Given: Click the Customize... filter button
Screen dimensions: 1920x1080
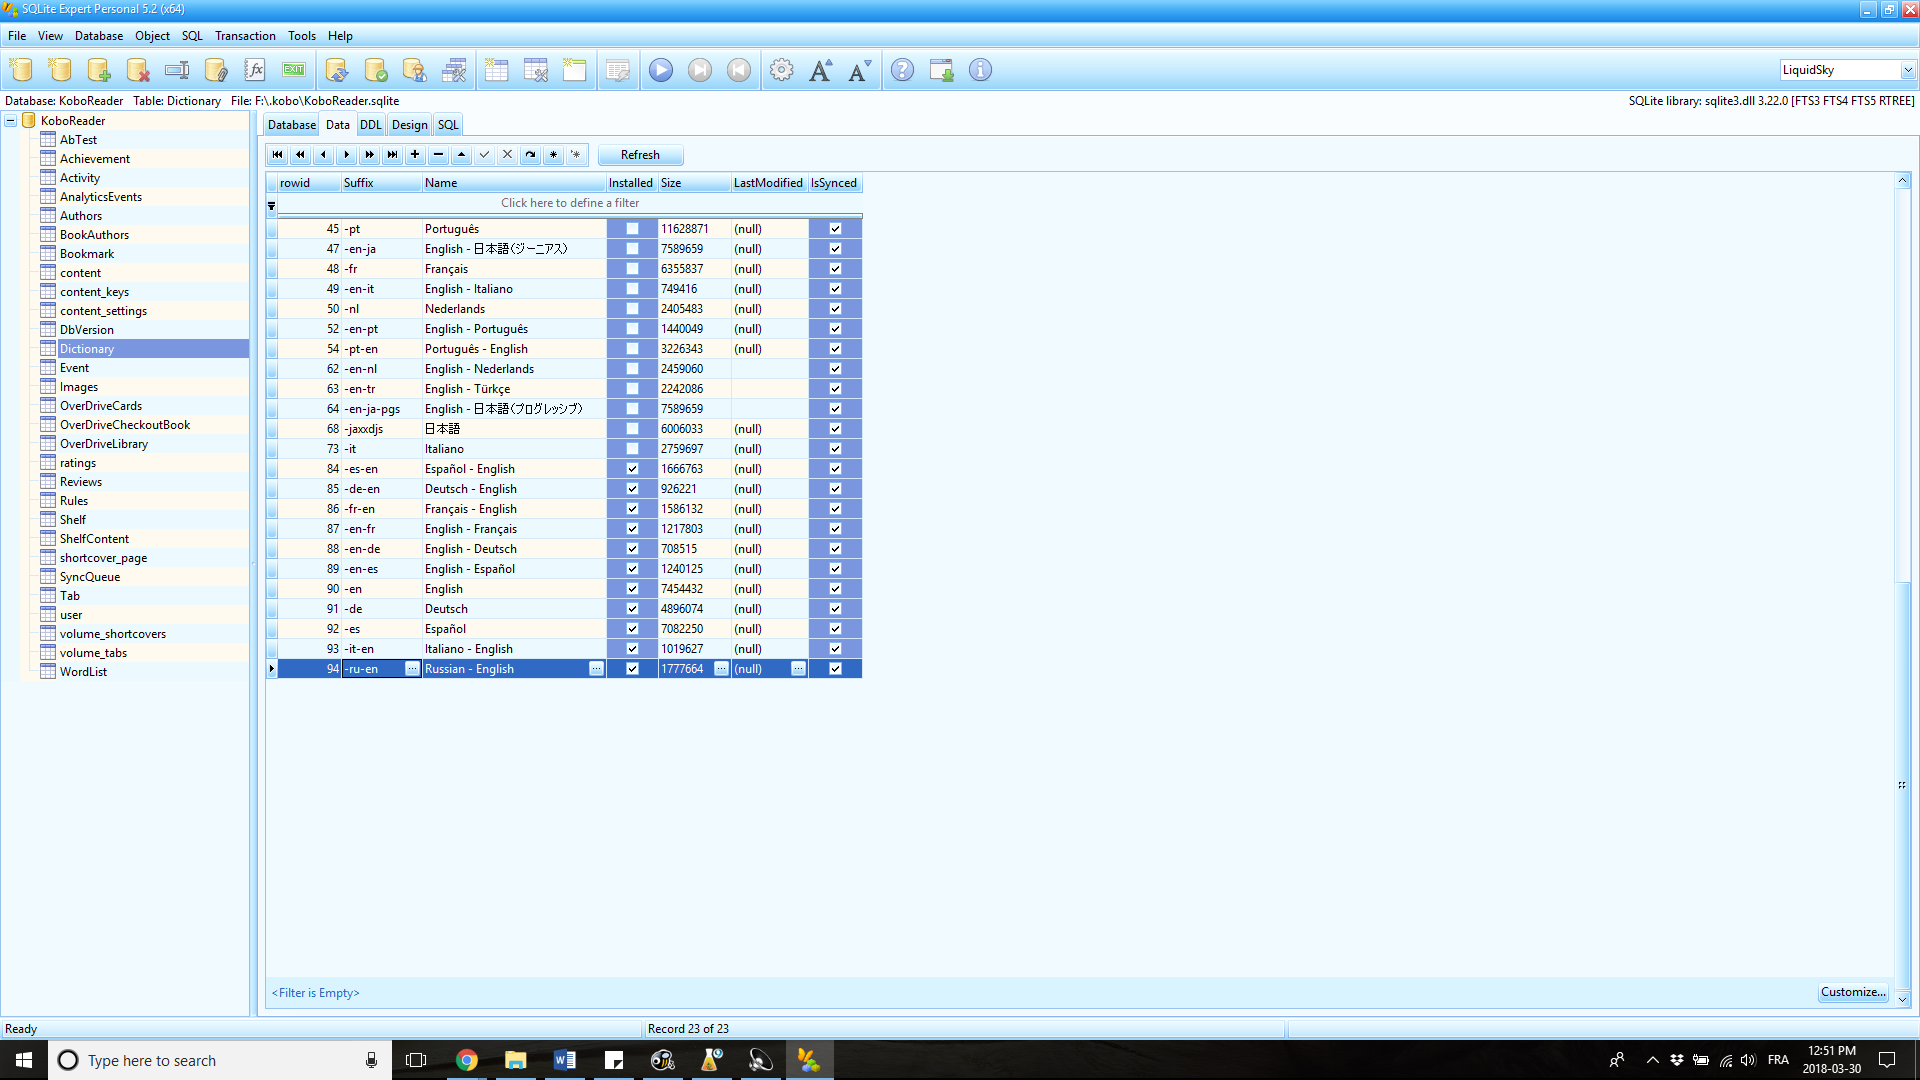Looking at the screenshot, I should click(1853, 992).
